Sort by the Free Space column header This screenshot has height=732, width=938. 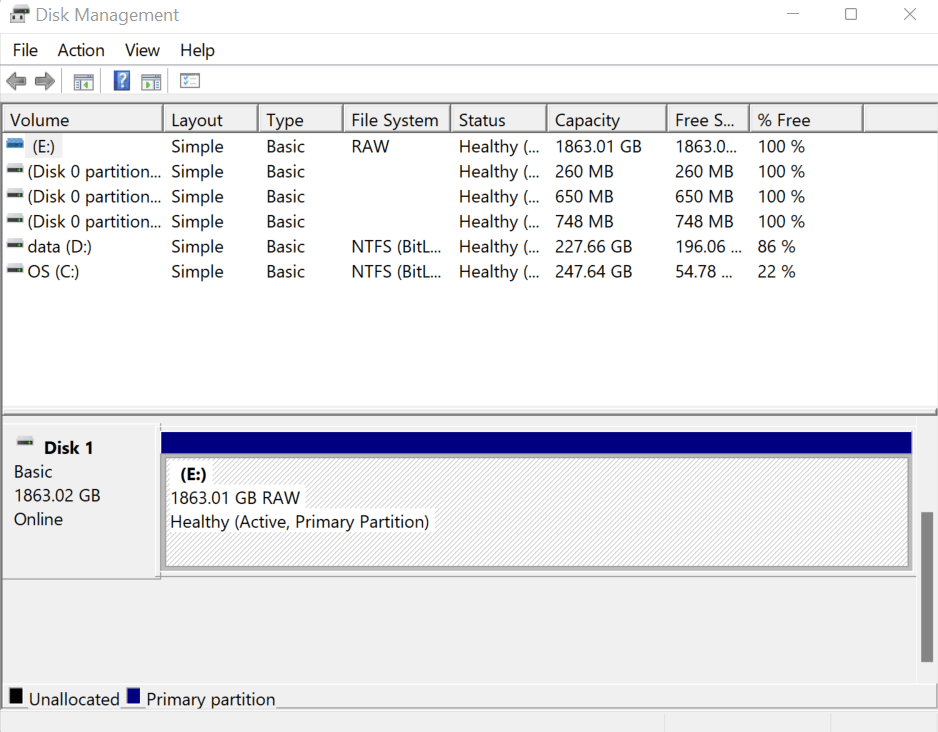[708, 120]
